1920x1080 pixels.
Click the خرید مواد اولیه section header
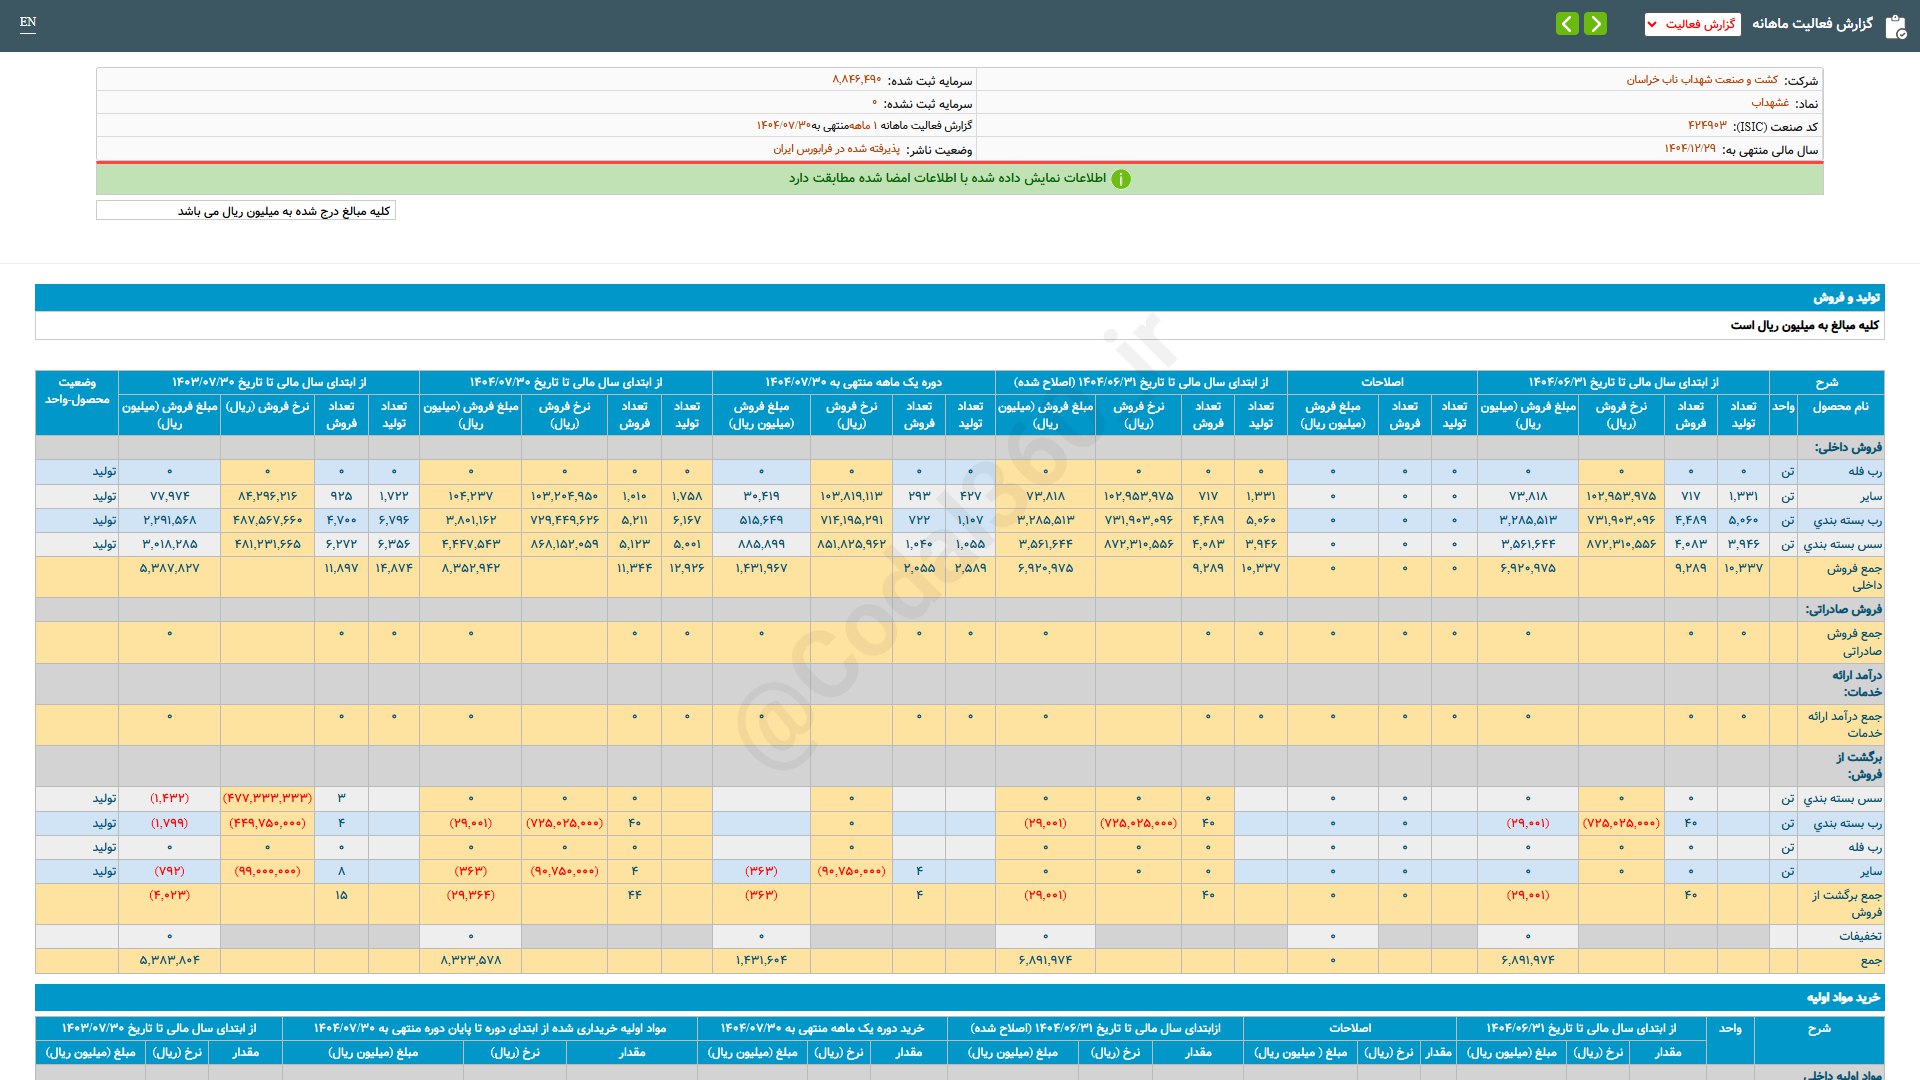(x=1842, y=998)
